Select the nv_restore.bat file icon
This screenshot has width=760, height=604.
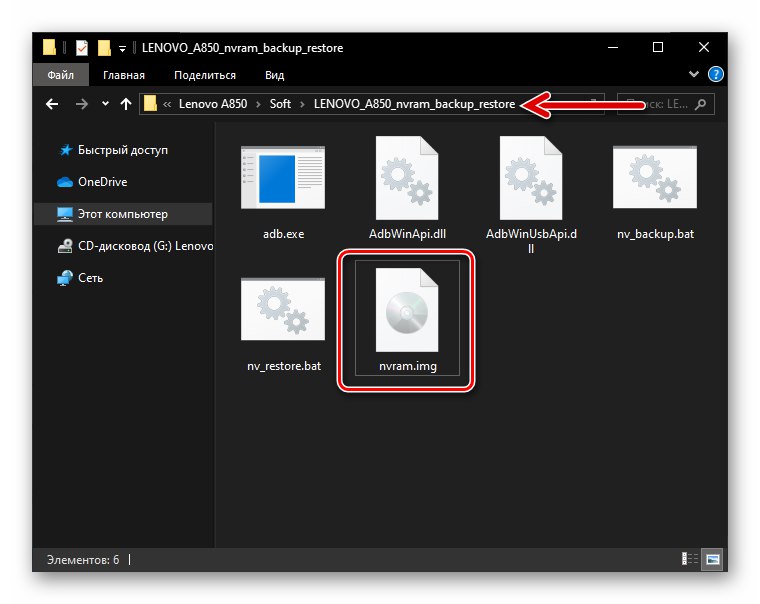(x=283, y=310)
